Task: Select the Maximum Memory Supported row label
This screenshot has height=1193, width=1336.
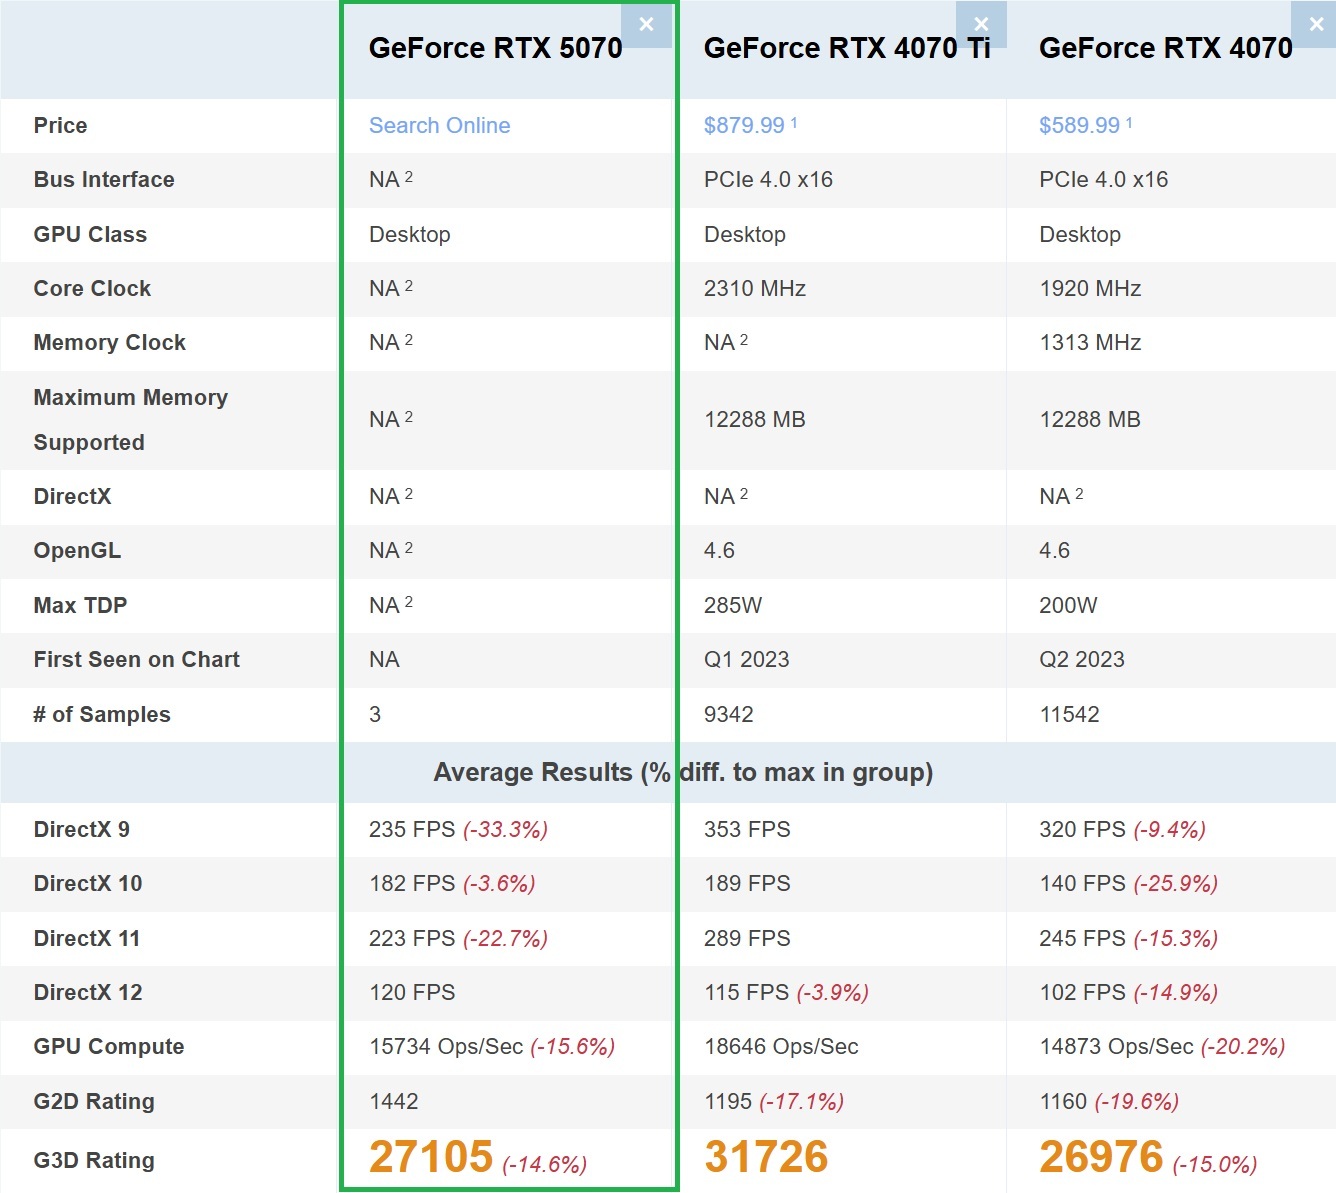Action: pyautogui.click(x=130, y=420)
